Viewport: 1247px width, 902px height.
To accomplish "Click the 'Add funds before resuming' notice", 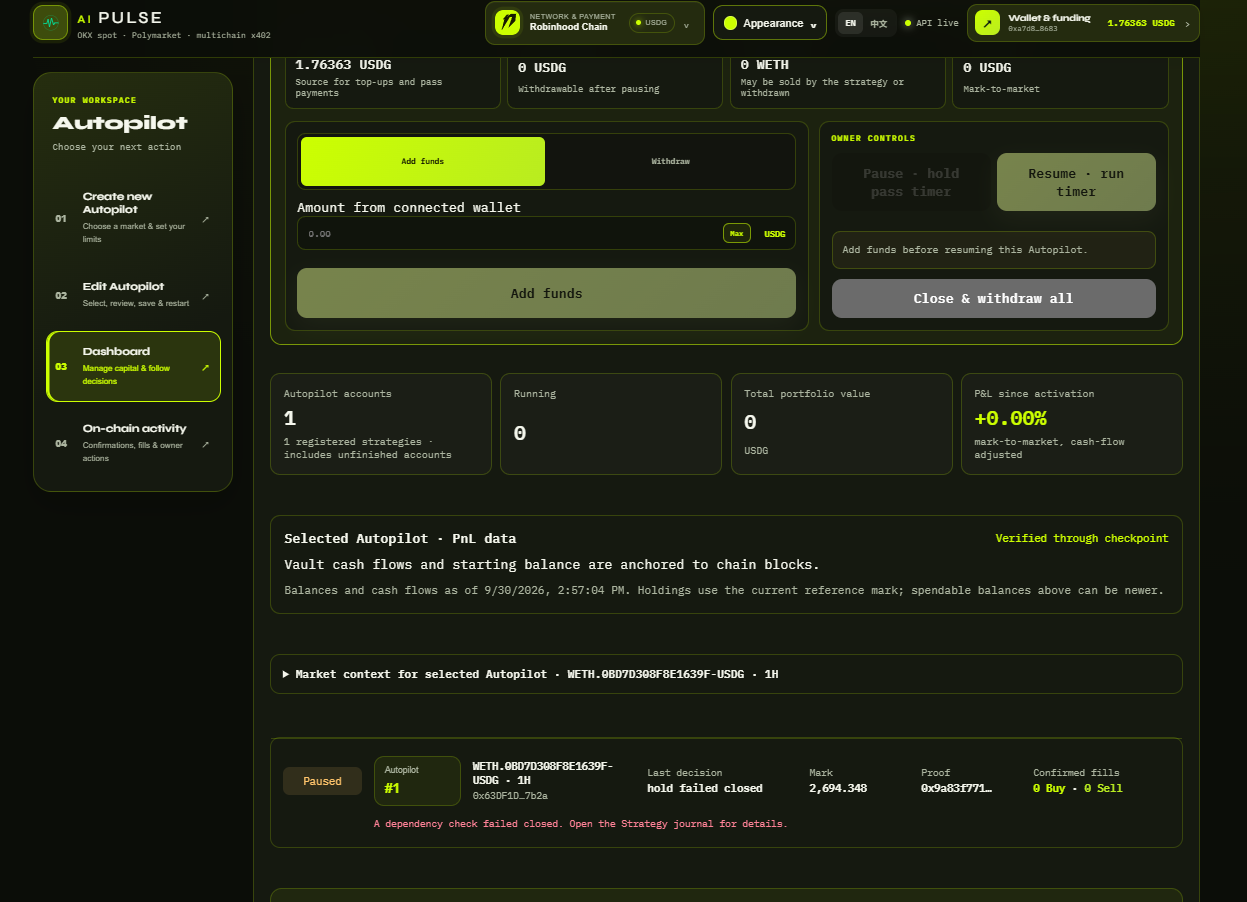I will [x=994, y=250].
